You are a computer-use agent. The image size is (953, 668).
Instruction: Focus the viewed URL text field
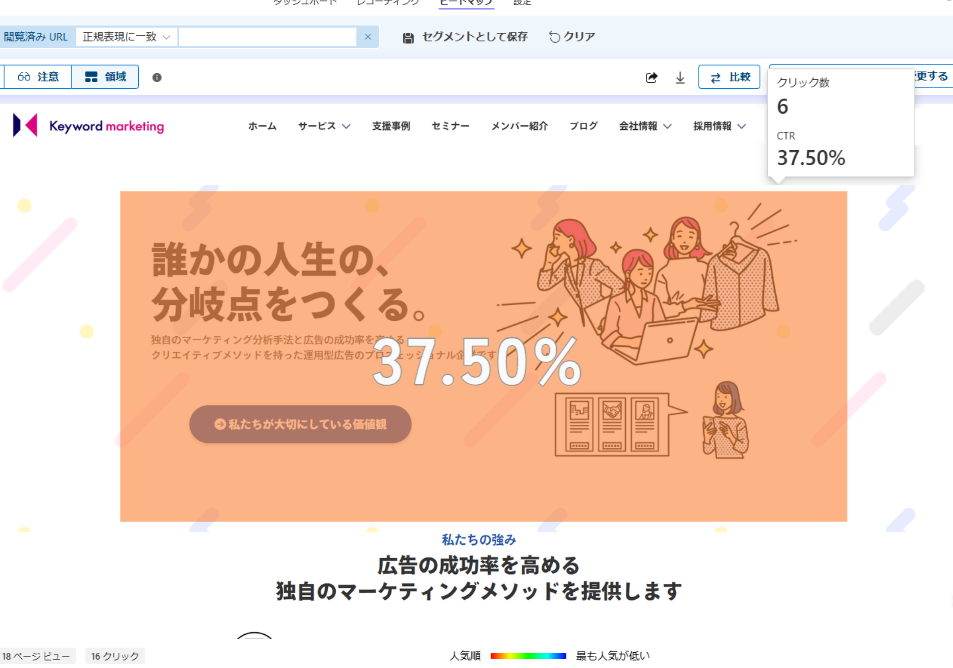coord(267,37)
